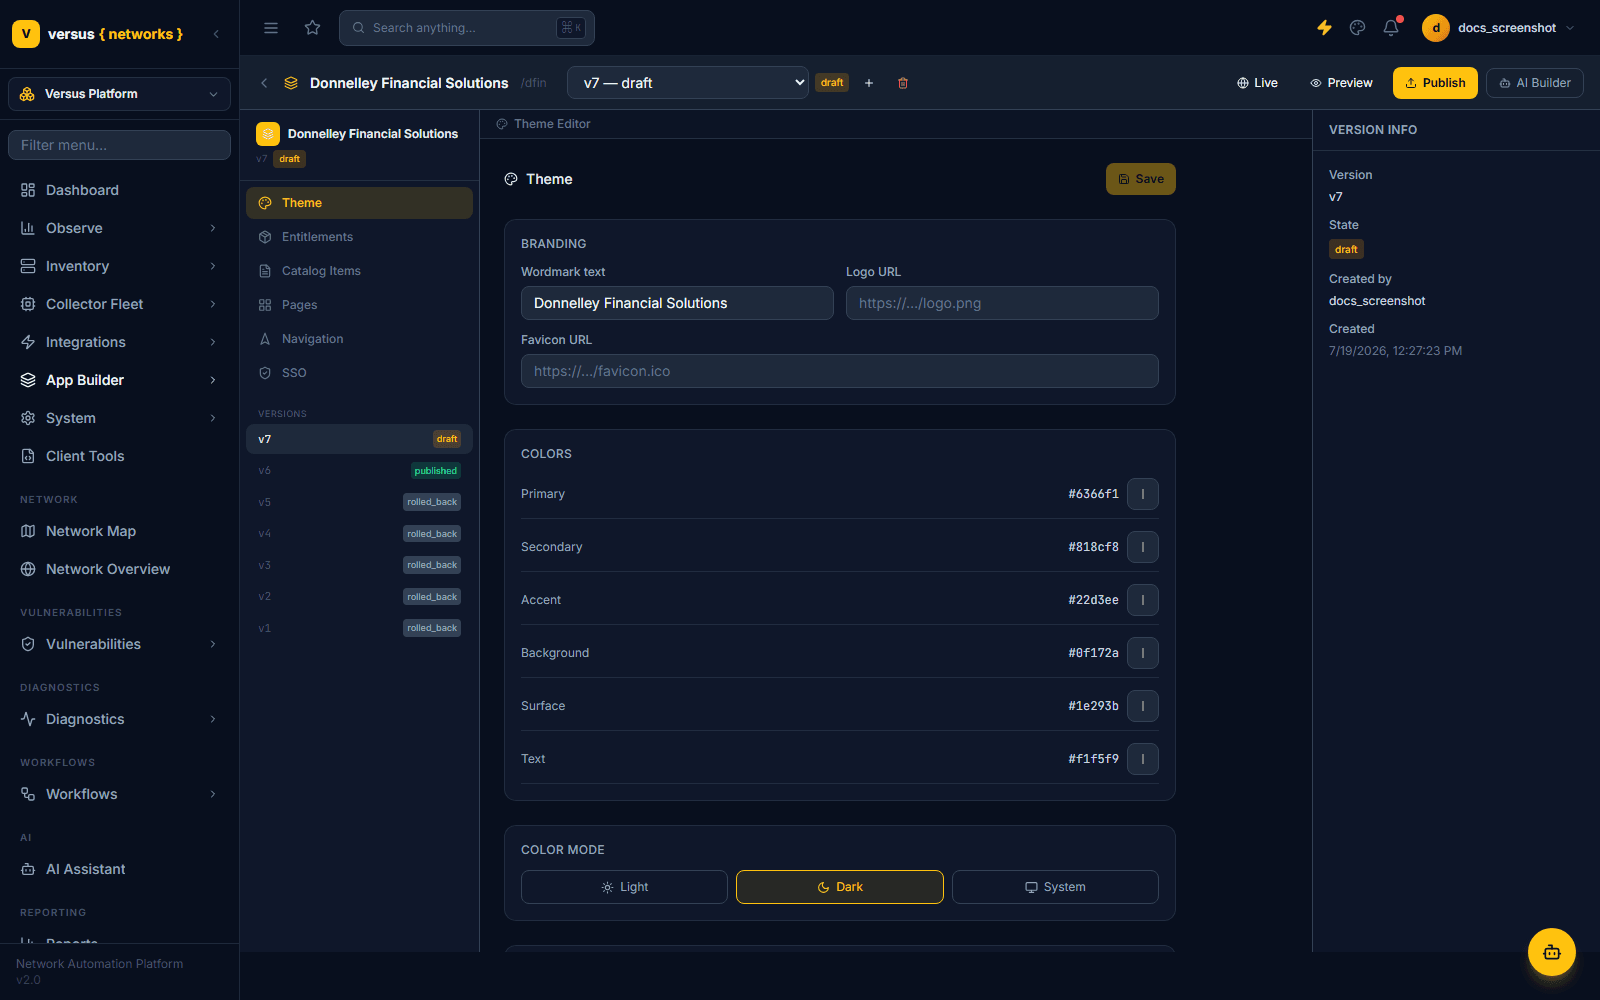
Task: Click the hamburger menu icon in top bar
Action: click(x=271, y=28)
